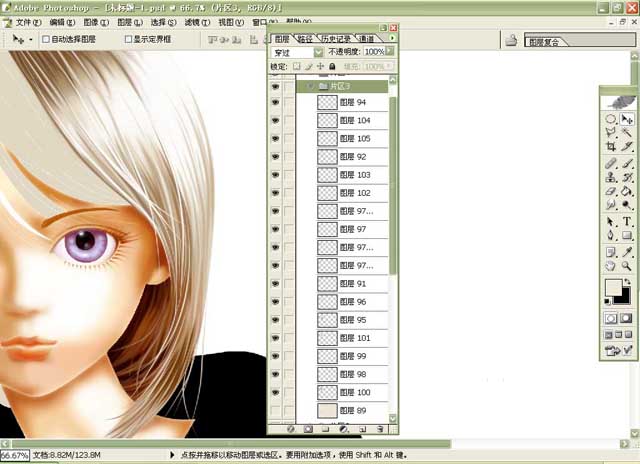Select layer 图层 100 in list
Viewport: 640px width, 464px height.
point(352,393)
